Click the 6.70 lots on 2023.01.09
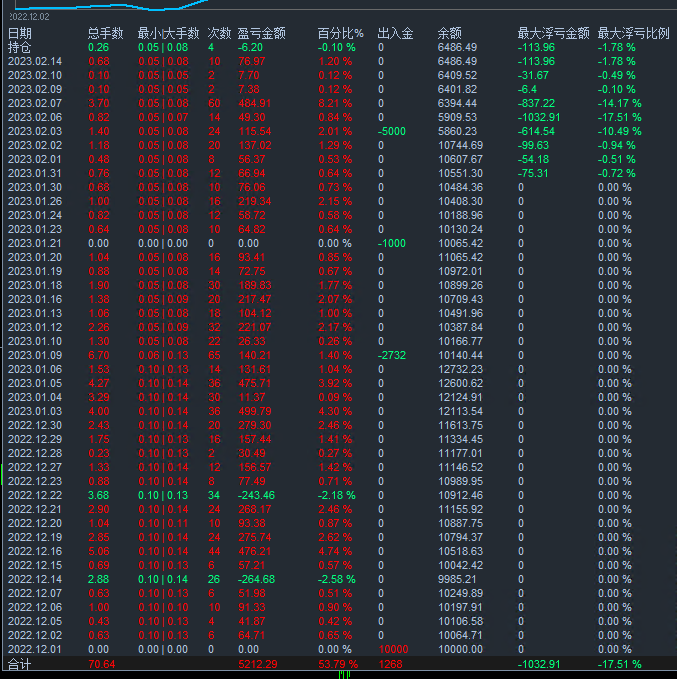The image size is (677, 679). [x=99, y=356]
